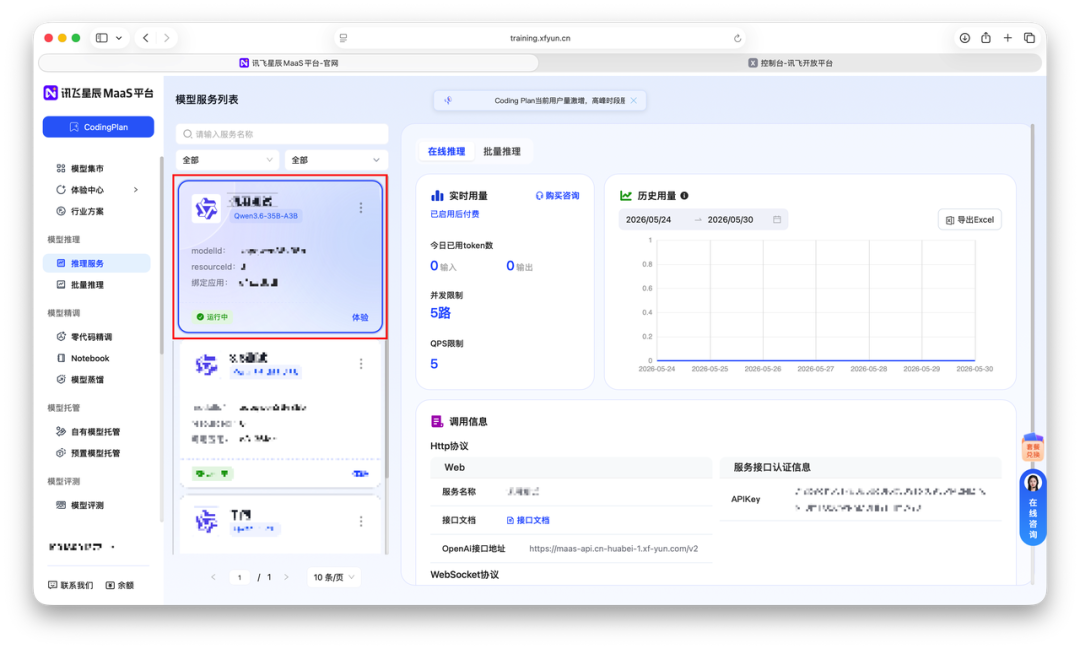Click the 模型评测 sidebar icon
The width and height of the screenshot is (1080, 649).
point(61,505)
